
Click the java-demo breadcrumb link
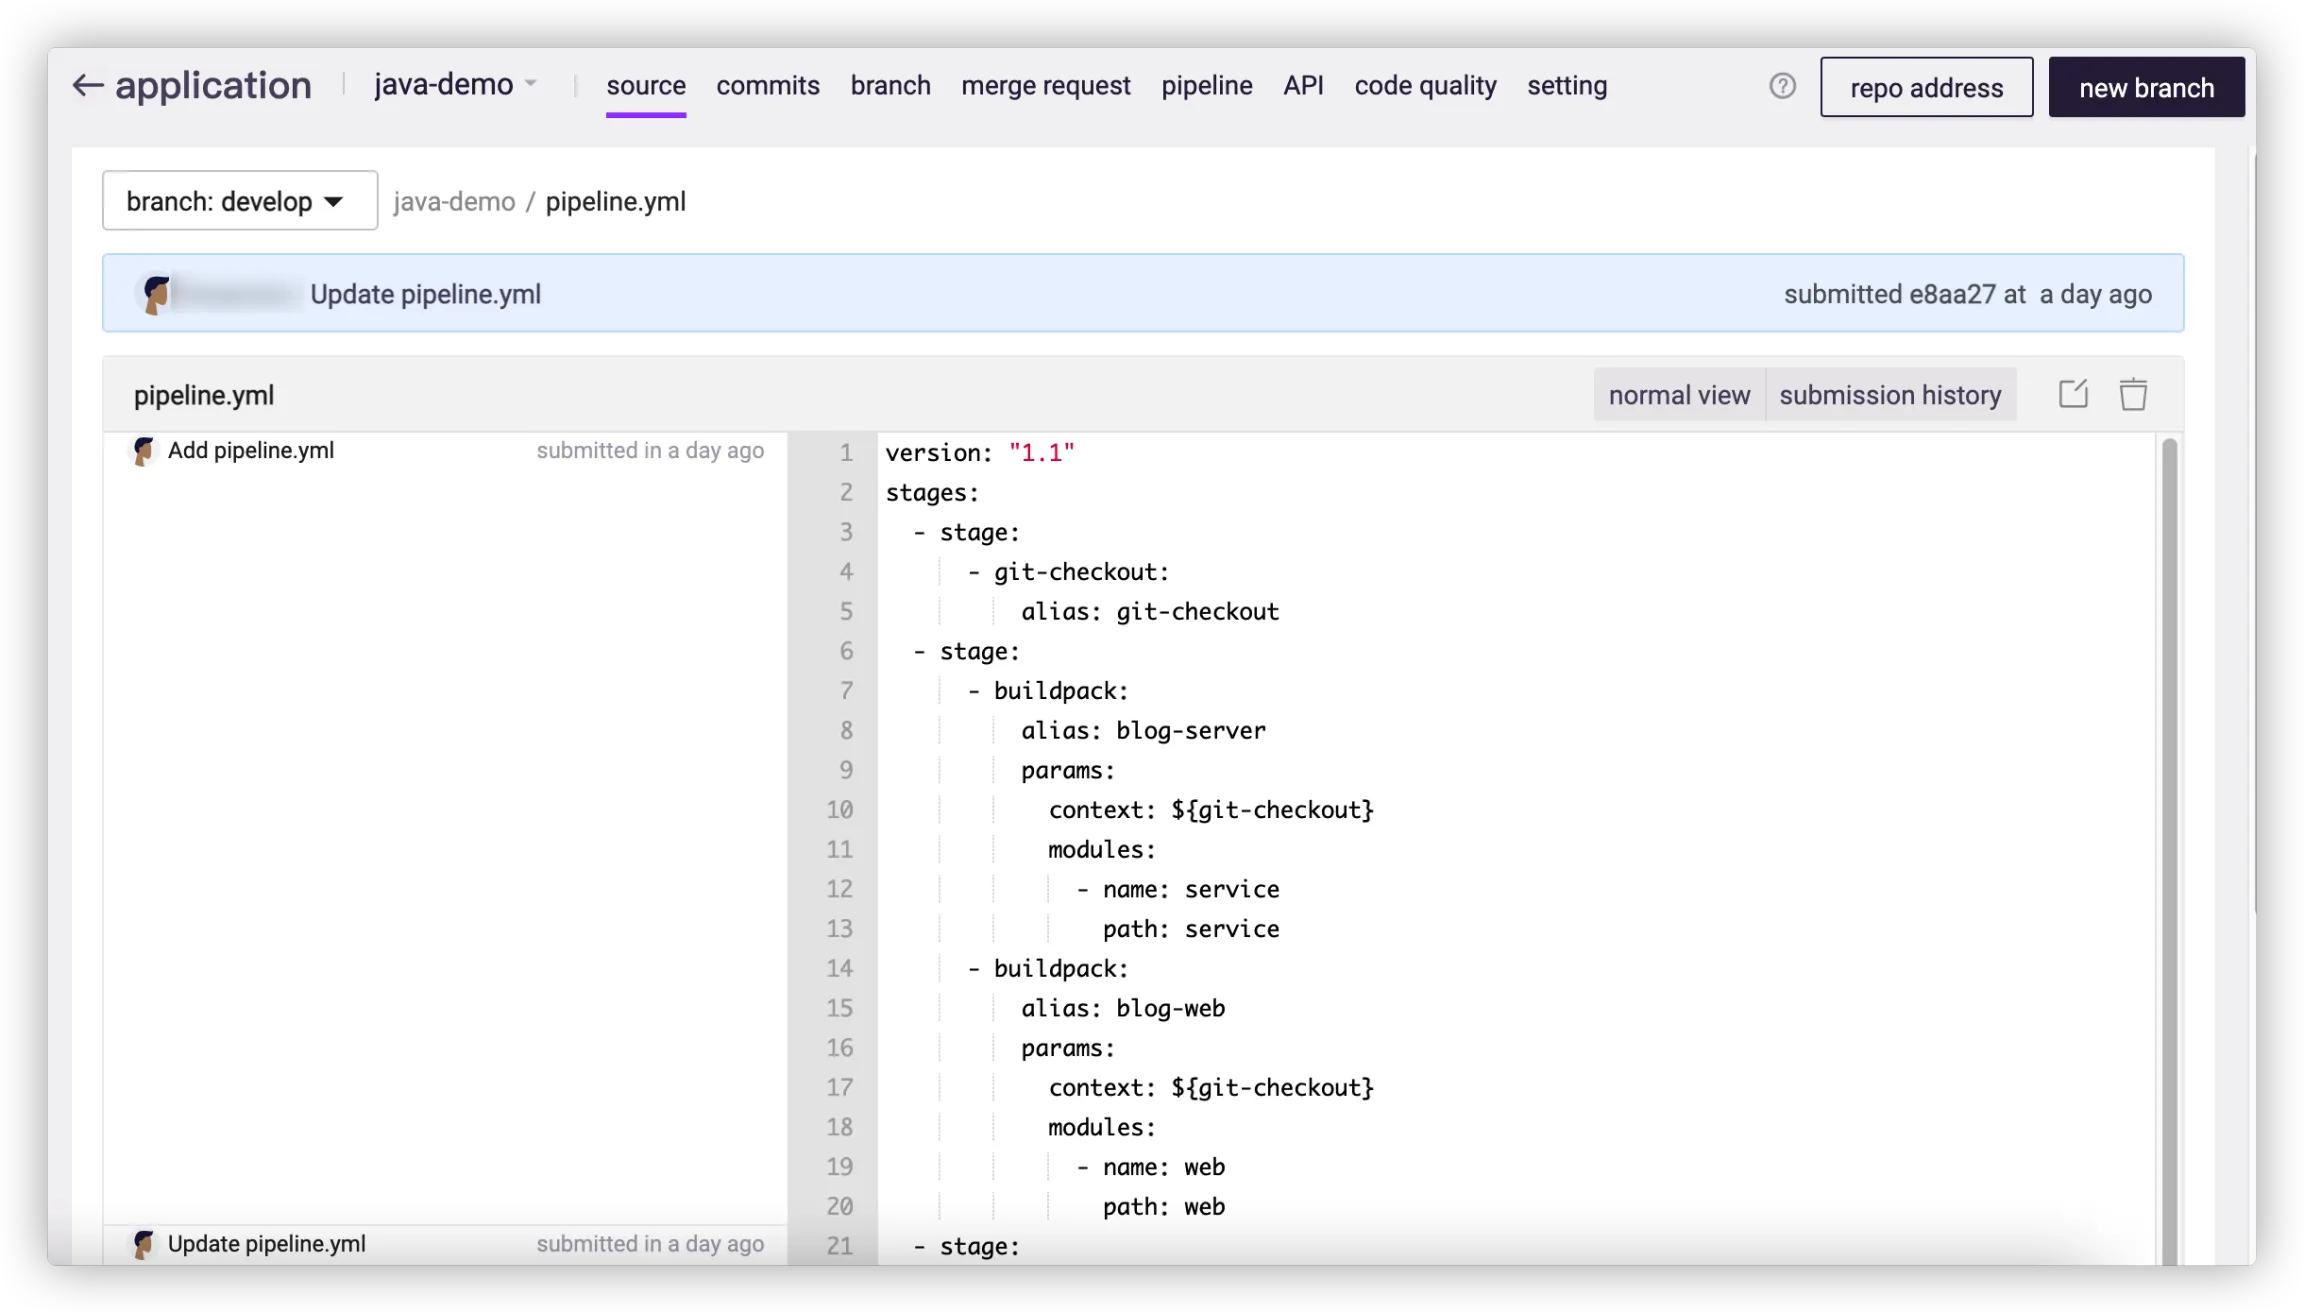point(454,202)
